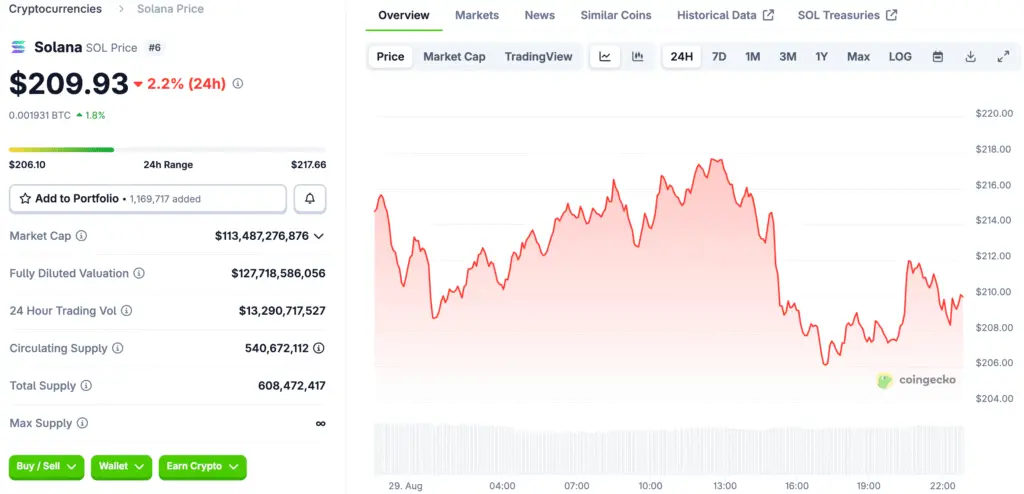This screenshot has height=494, width=1024.
Task: Expand the Market Cap value chevron
Action: click(x=319, y=236)
